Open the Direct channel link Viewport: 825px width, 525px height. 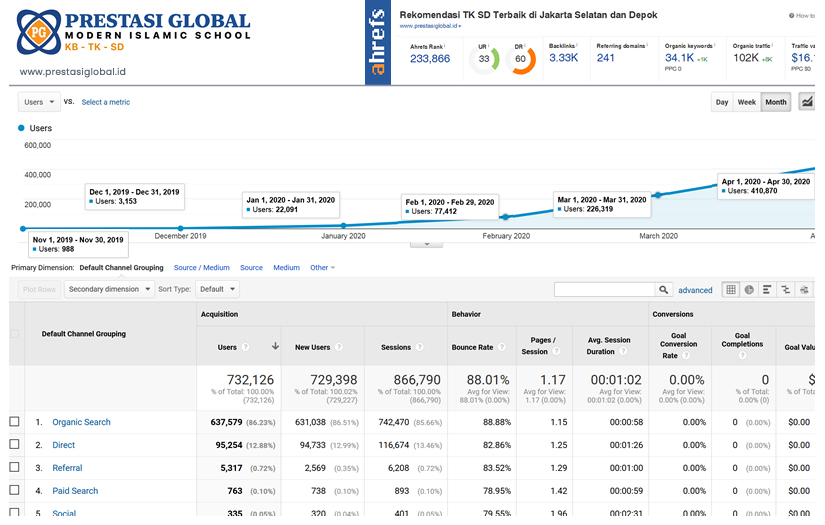[64, 445]
